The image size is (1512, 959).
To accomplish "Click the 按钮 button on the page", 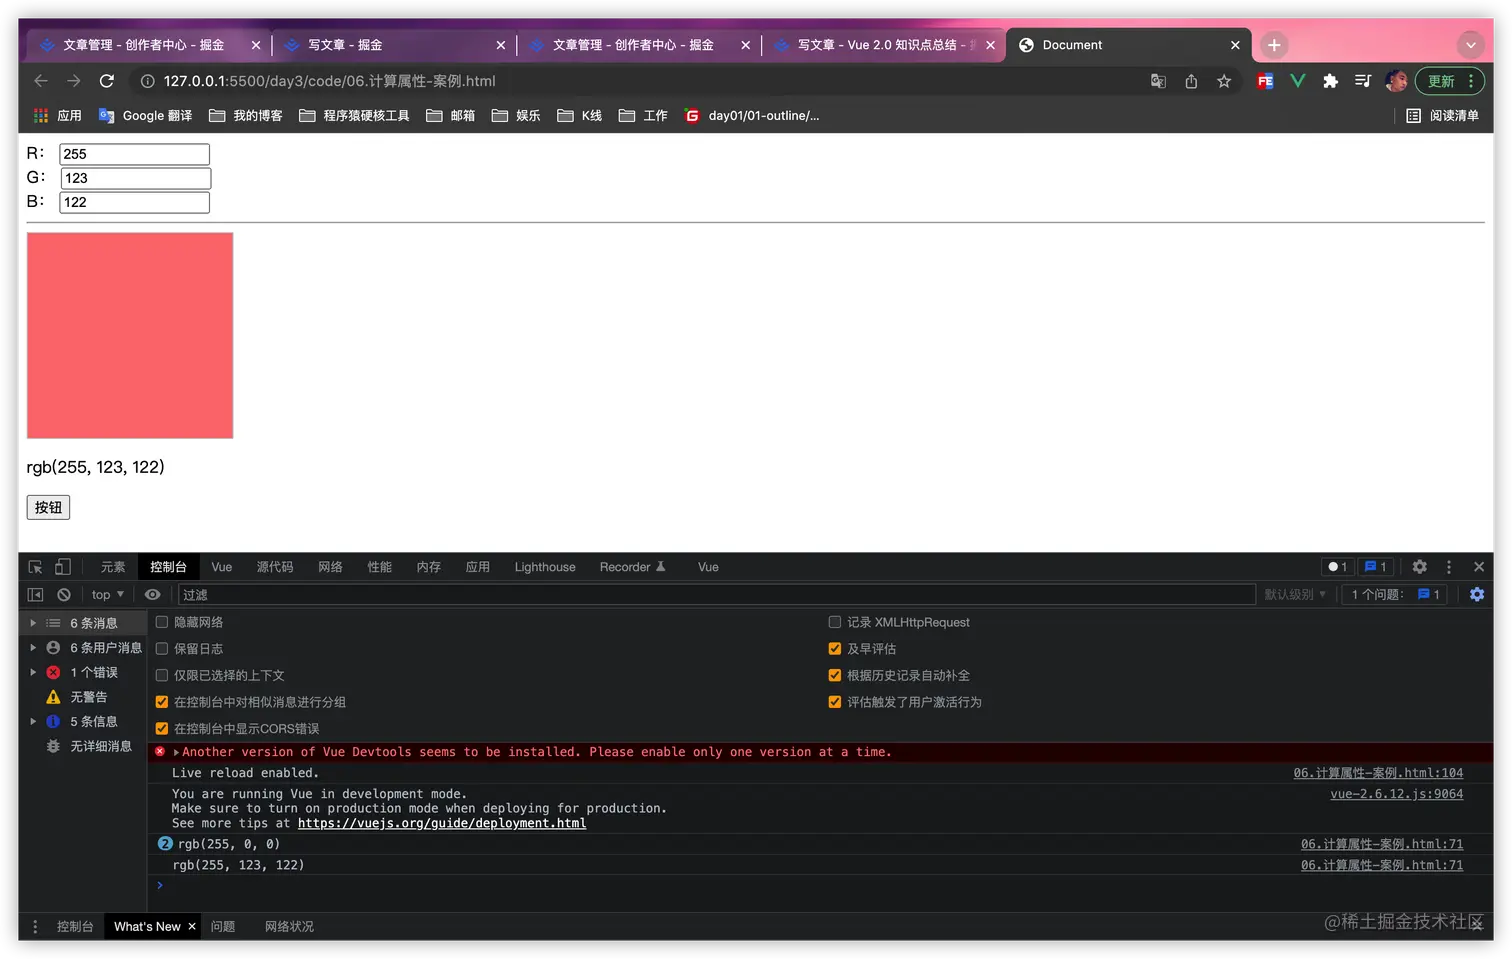I will 47,507.
